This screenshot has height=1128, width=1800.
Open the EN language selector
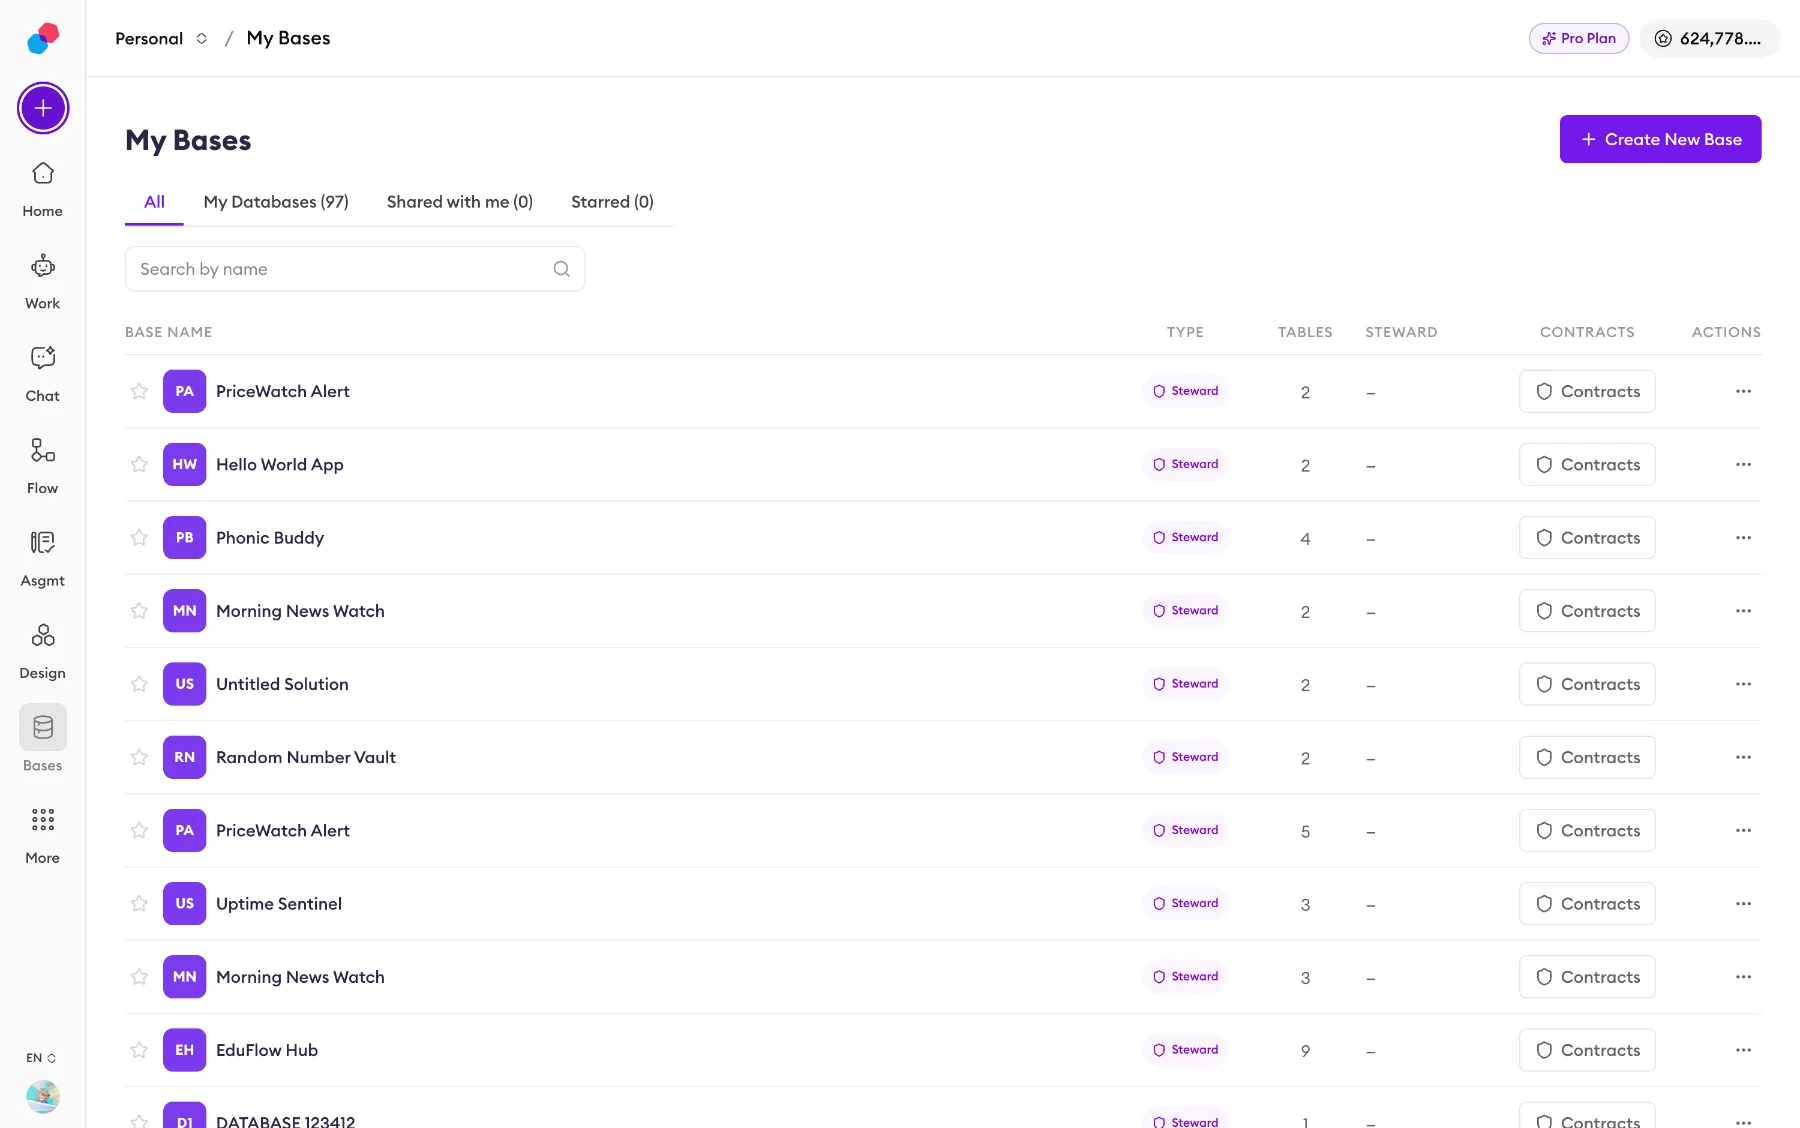click(41, 1058)
